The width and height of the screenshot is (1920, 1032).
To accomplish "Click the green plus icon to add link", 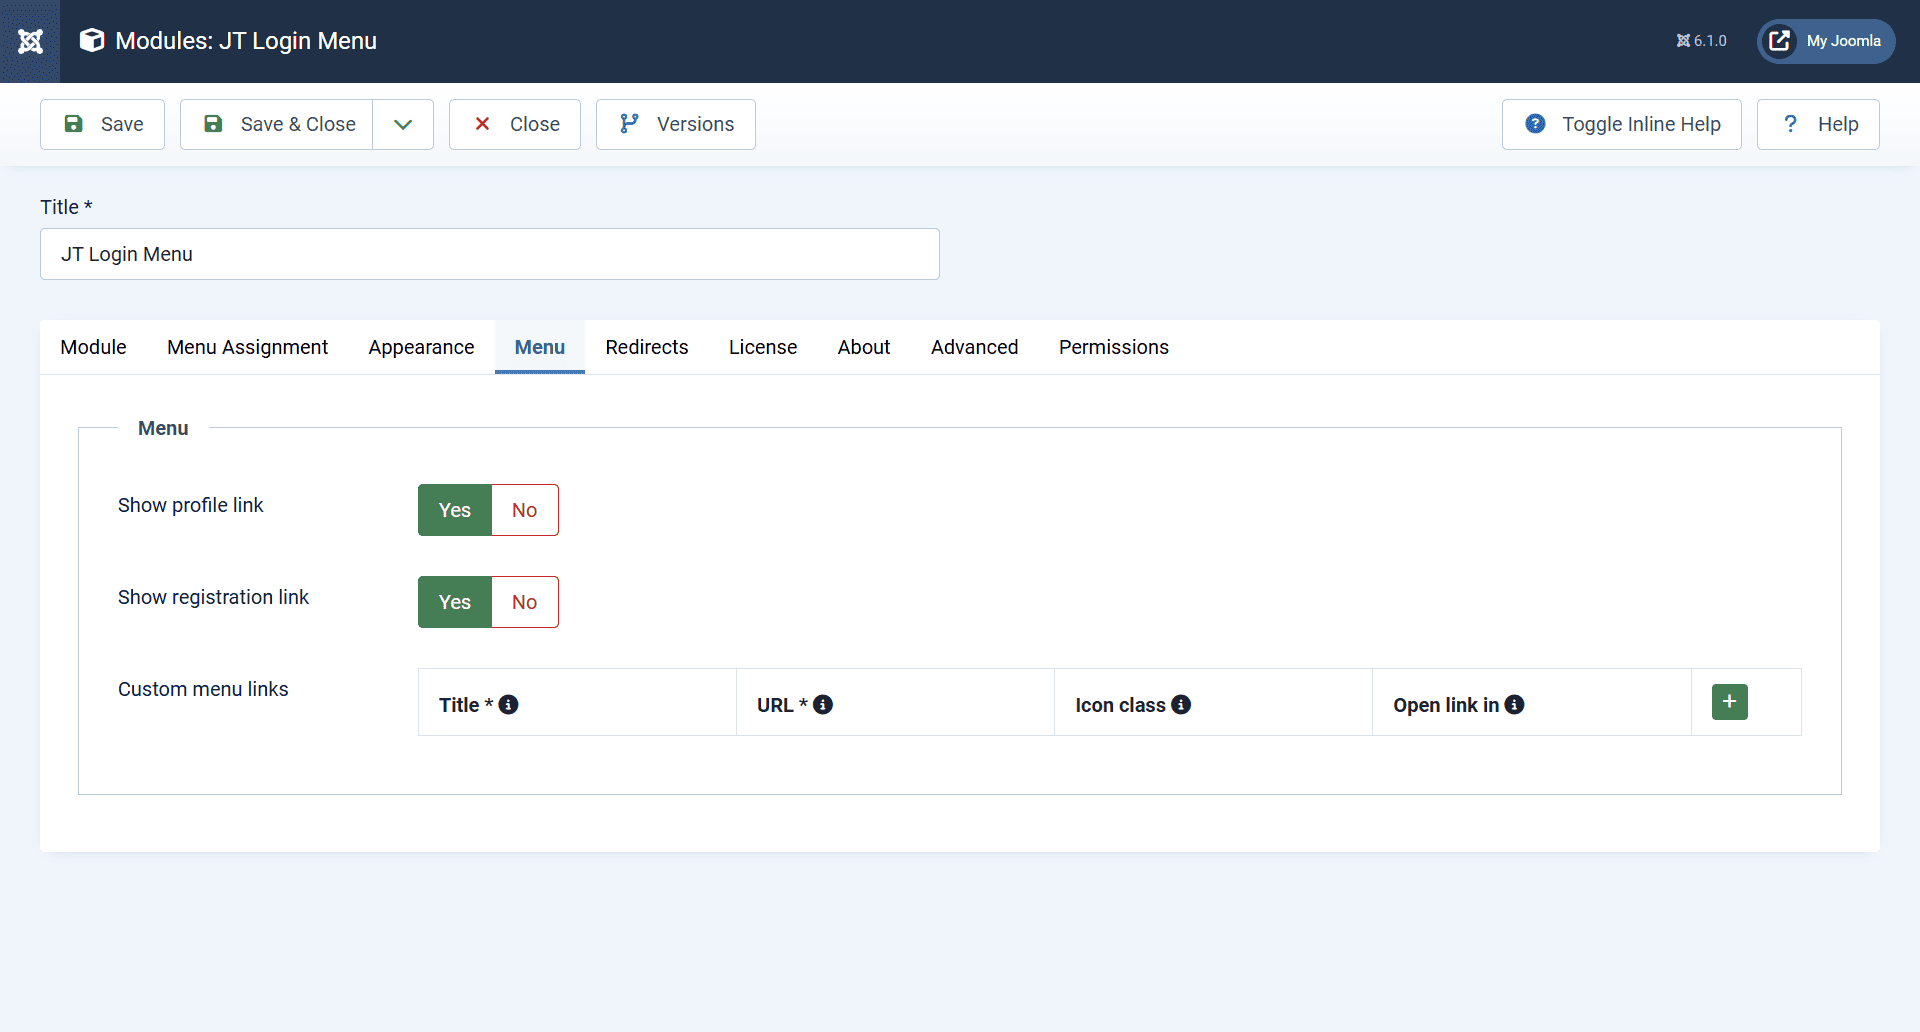I will click(x=1730, y=701).
